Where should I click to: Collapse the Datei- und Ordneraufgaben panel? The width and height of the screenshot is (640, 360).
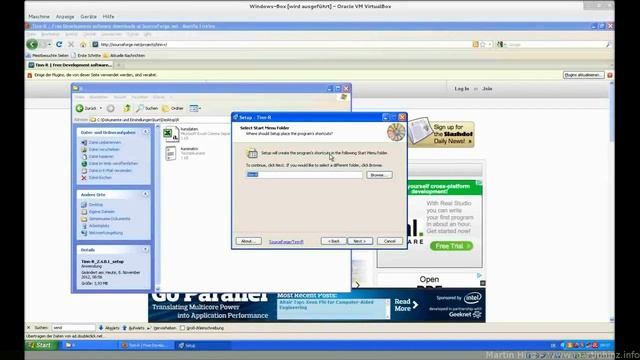[x=145, y=132]
